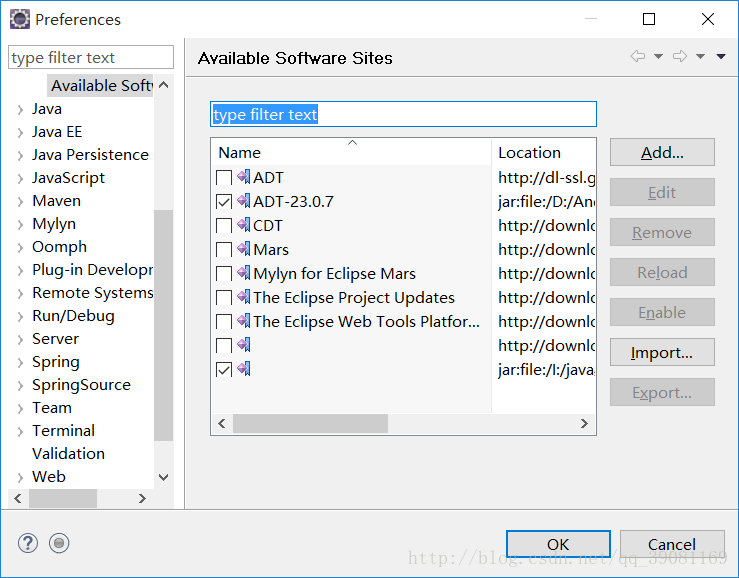Select the Plug-in Development tree item
This screenshot has height=578, width=739.
coord(92,270)
